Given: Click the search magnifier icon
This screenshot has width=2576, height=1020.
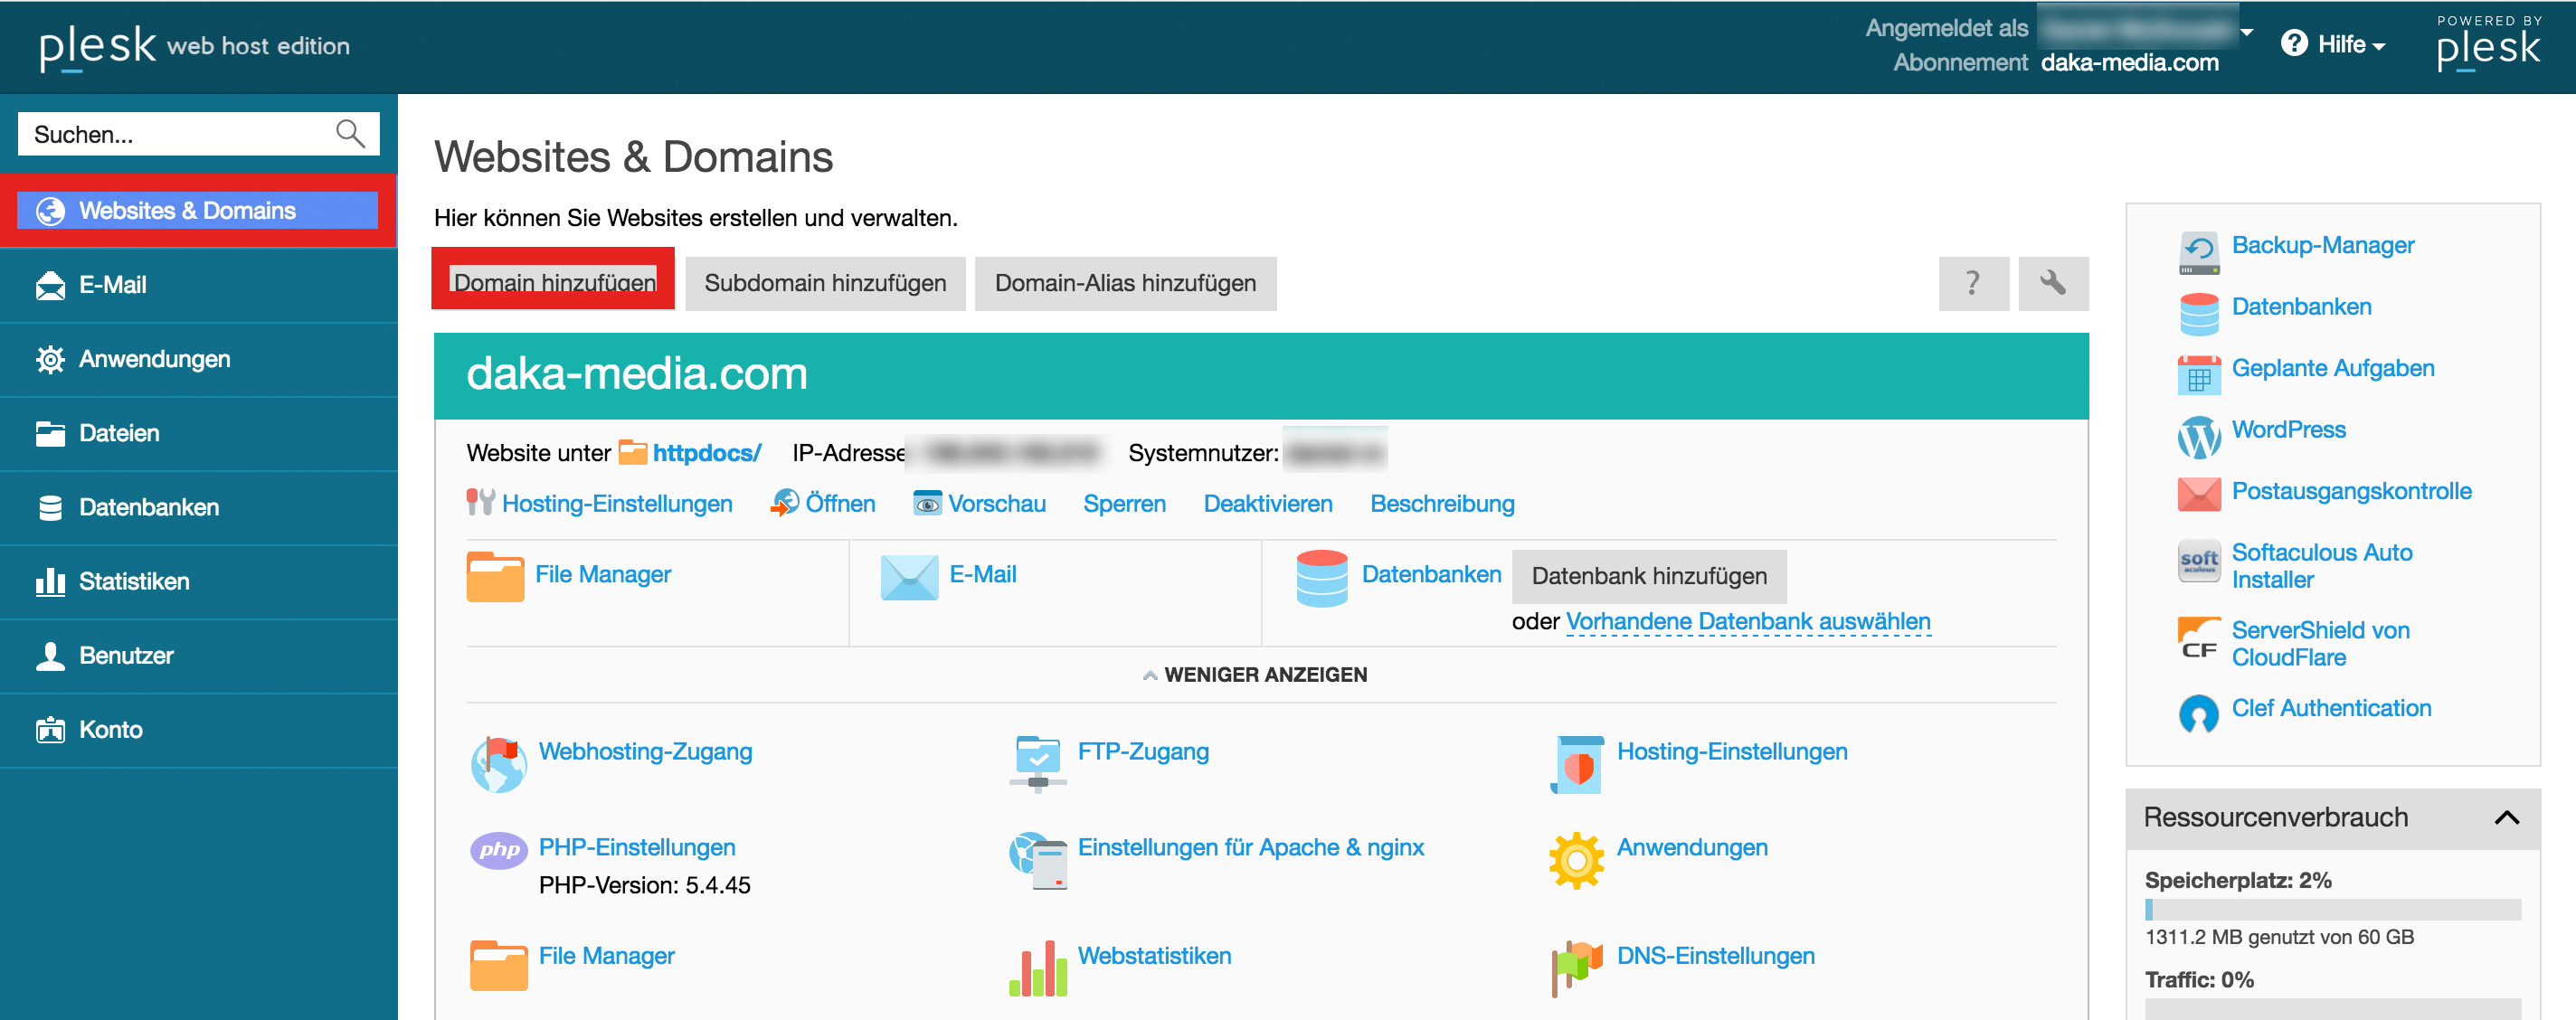Looking at the screenshot, I should [350, 133].
